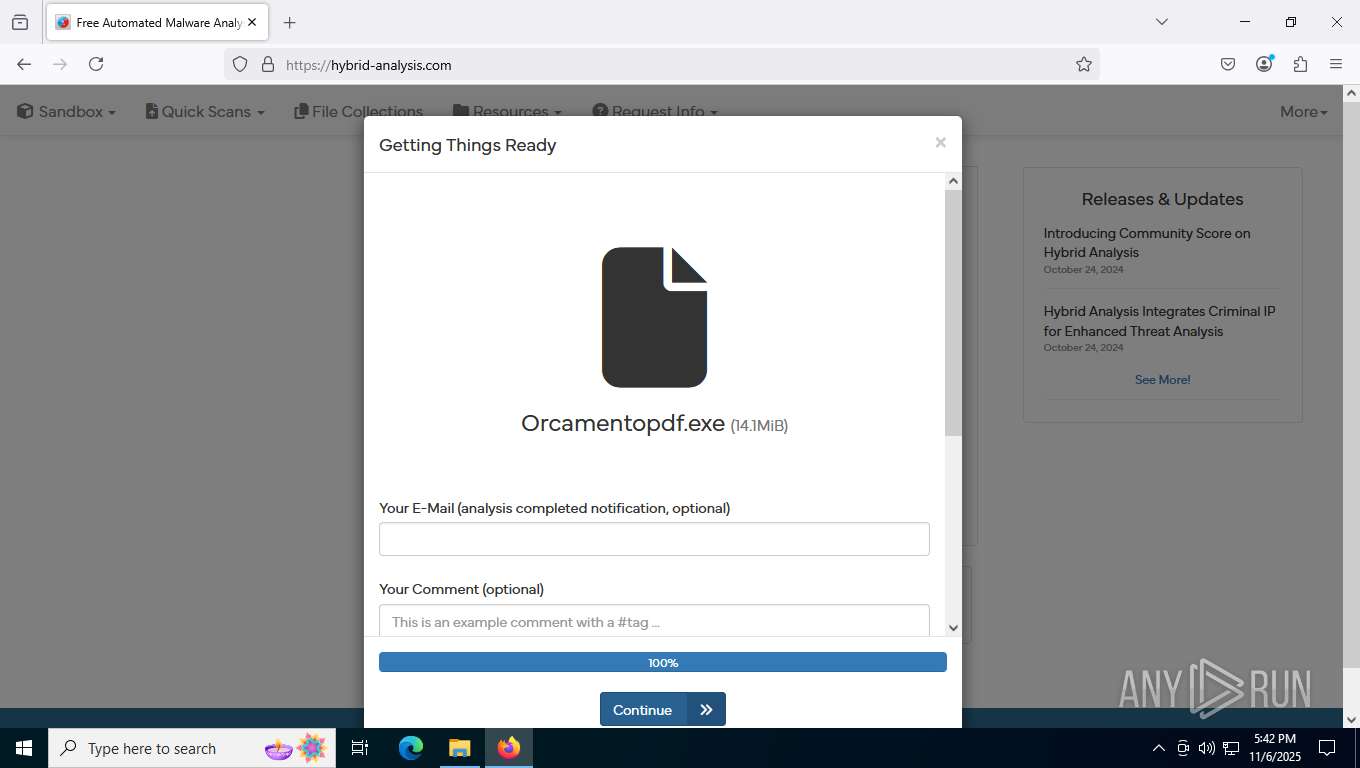Click the upload progress bar showing 100%
This screenshot has width=1360, height=768.
click(x=662, y=662)
